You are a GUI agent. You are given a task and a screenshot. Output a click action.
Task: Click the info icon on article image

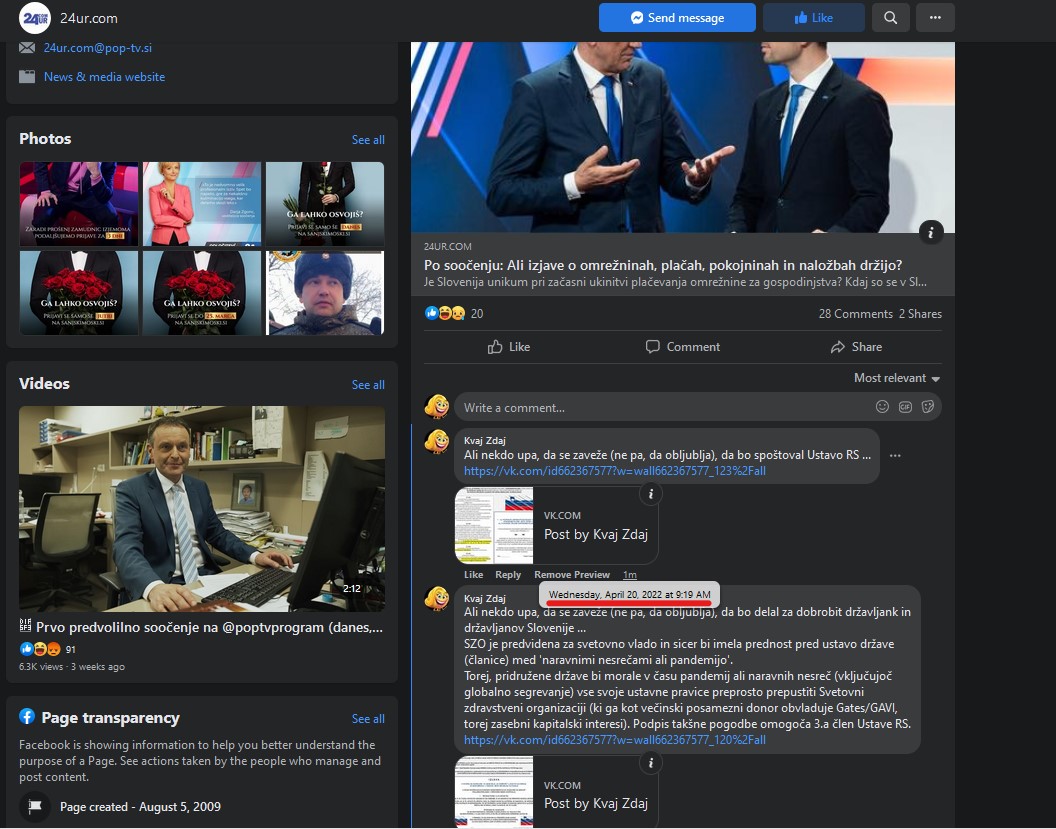pyautogui.click(x=930, y=232)
